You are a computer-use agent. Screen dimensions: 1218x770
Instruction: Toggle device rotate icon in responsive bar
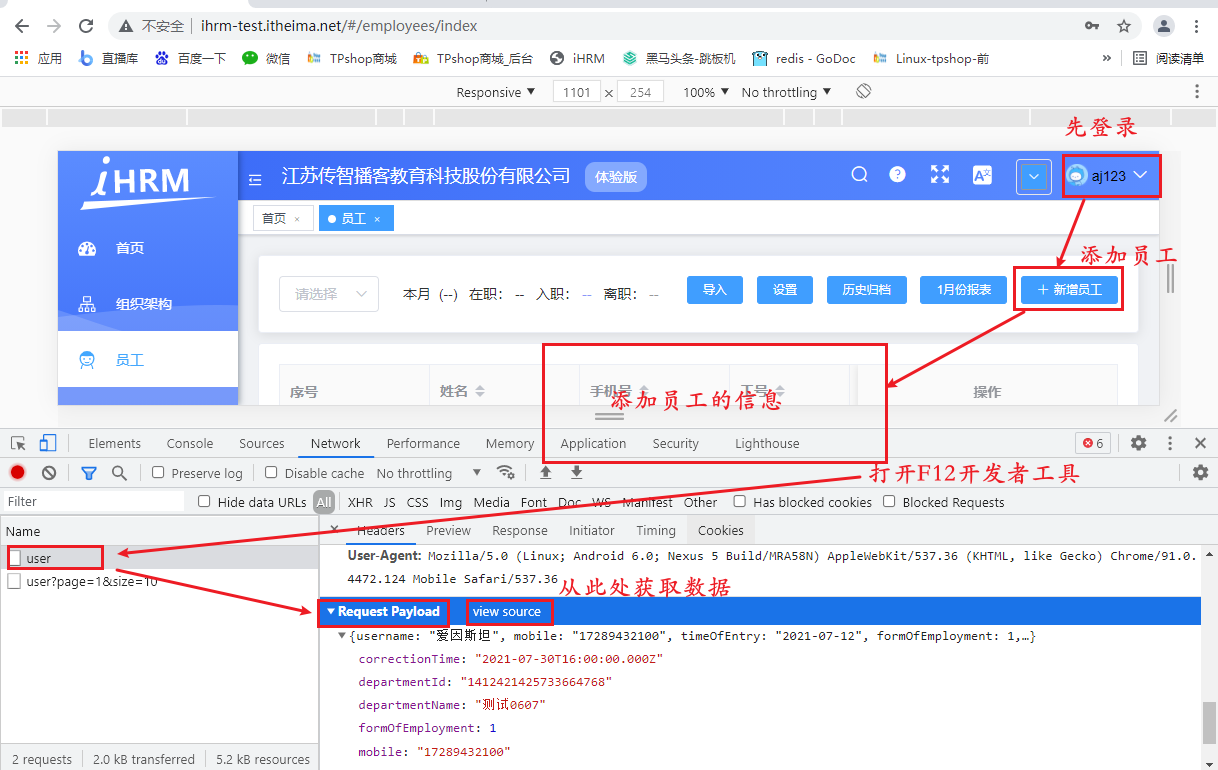(x=864, y=91)
